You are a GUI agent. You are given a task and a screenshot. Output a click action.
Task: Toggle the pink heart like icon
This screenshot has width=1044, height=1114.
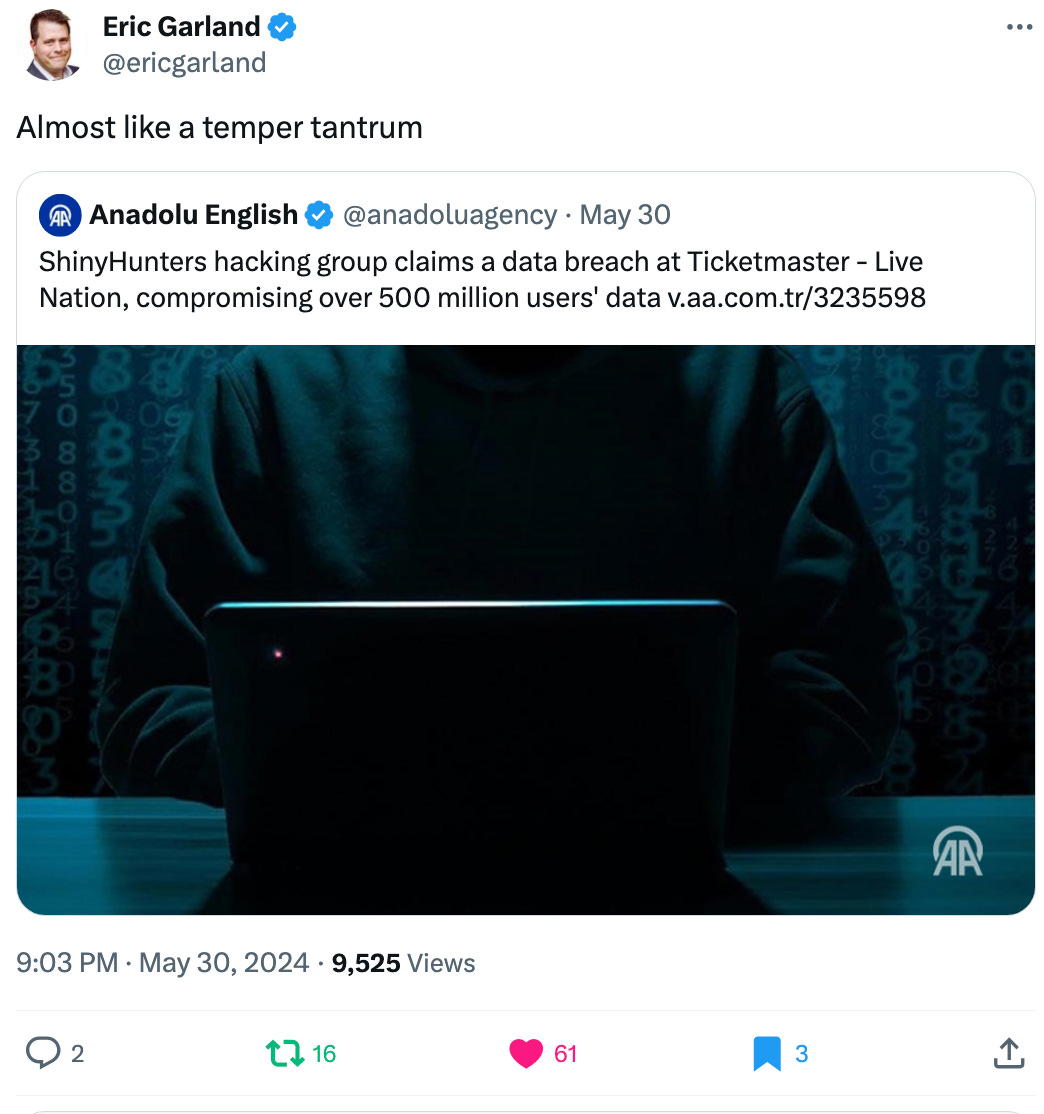pyautogui.click(x=526, y=1053)
